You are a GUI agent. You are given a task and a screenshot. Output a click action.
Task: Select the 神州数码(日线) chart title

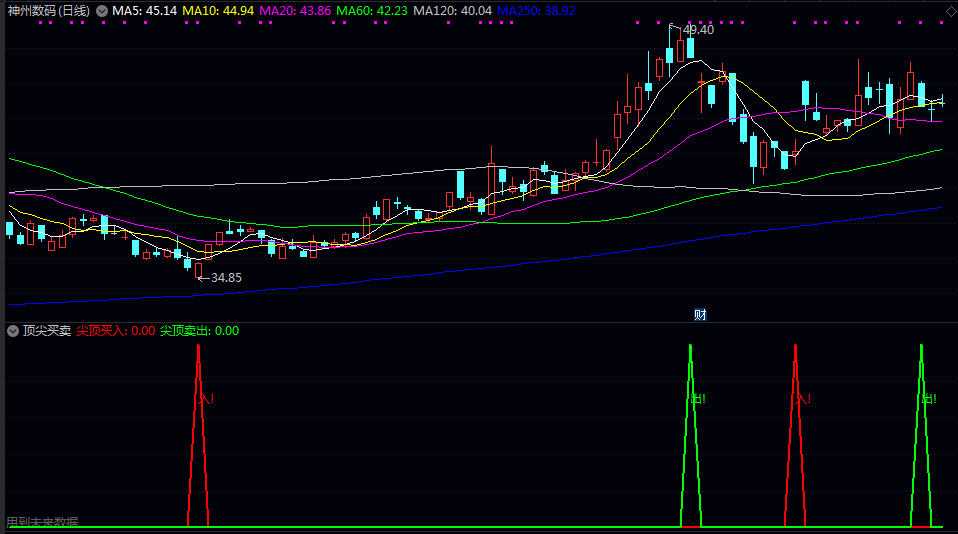[x=49, y=11]
